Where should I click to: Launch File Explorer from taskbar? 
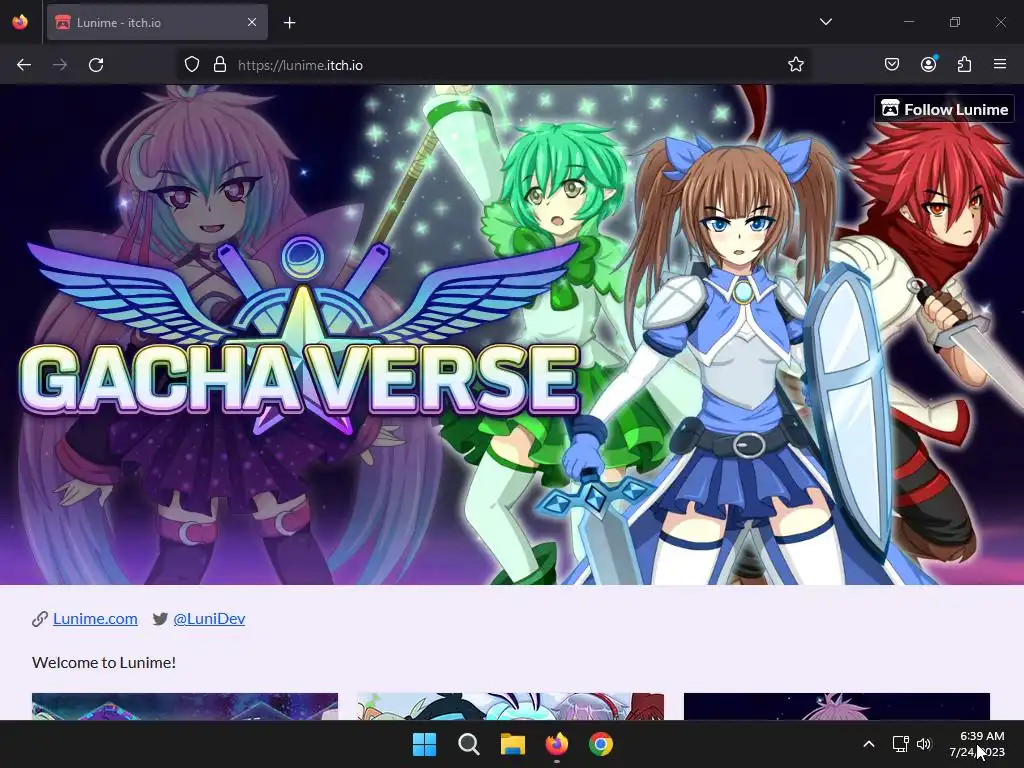(513, 744)
